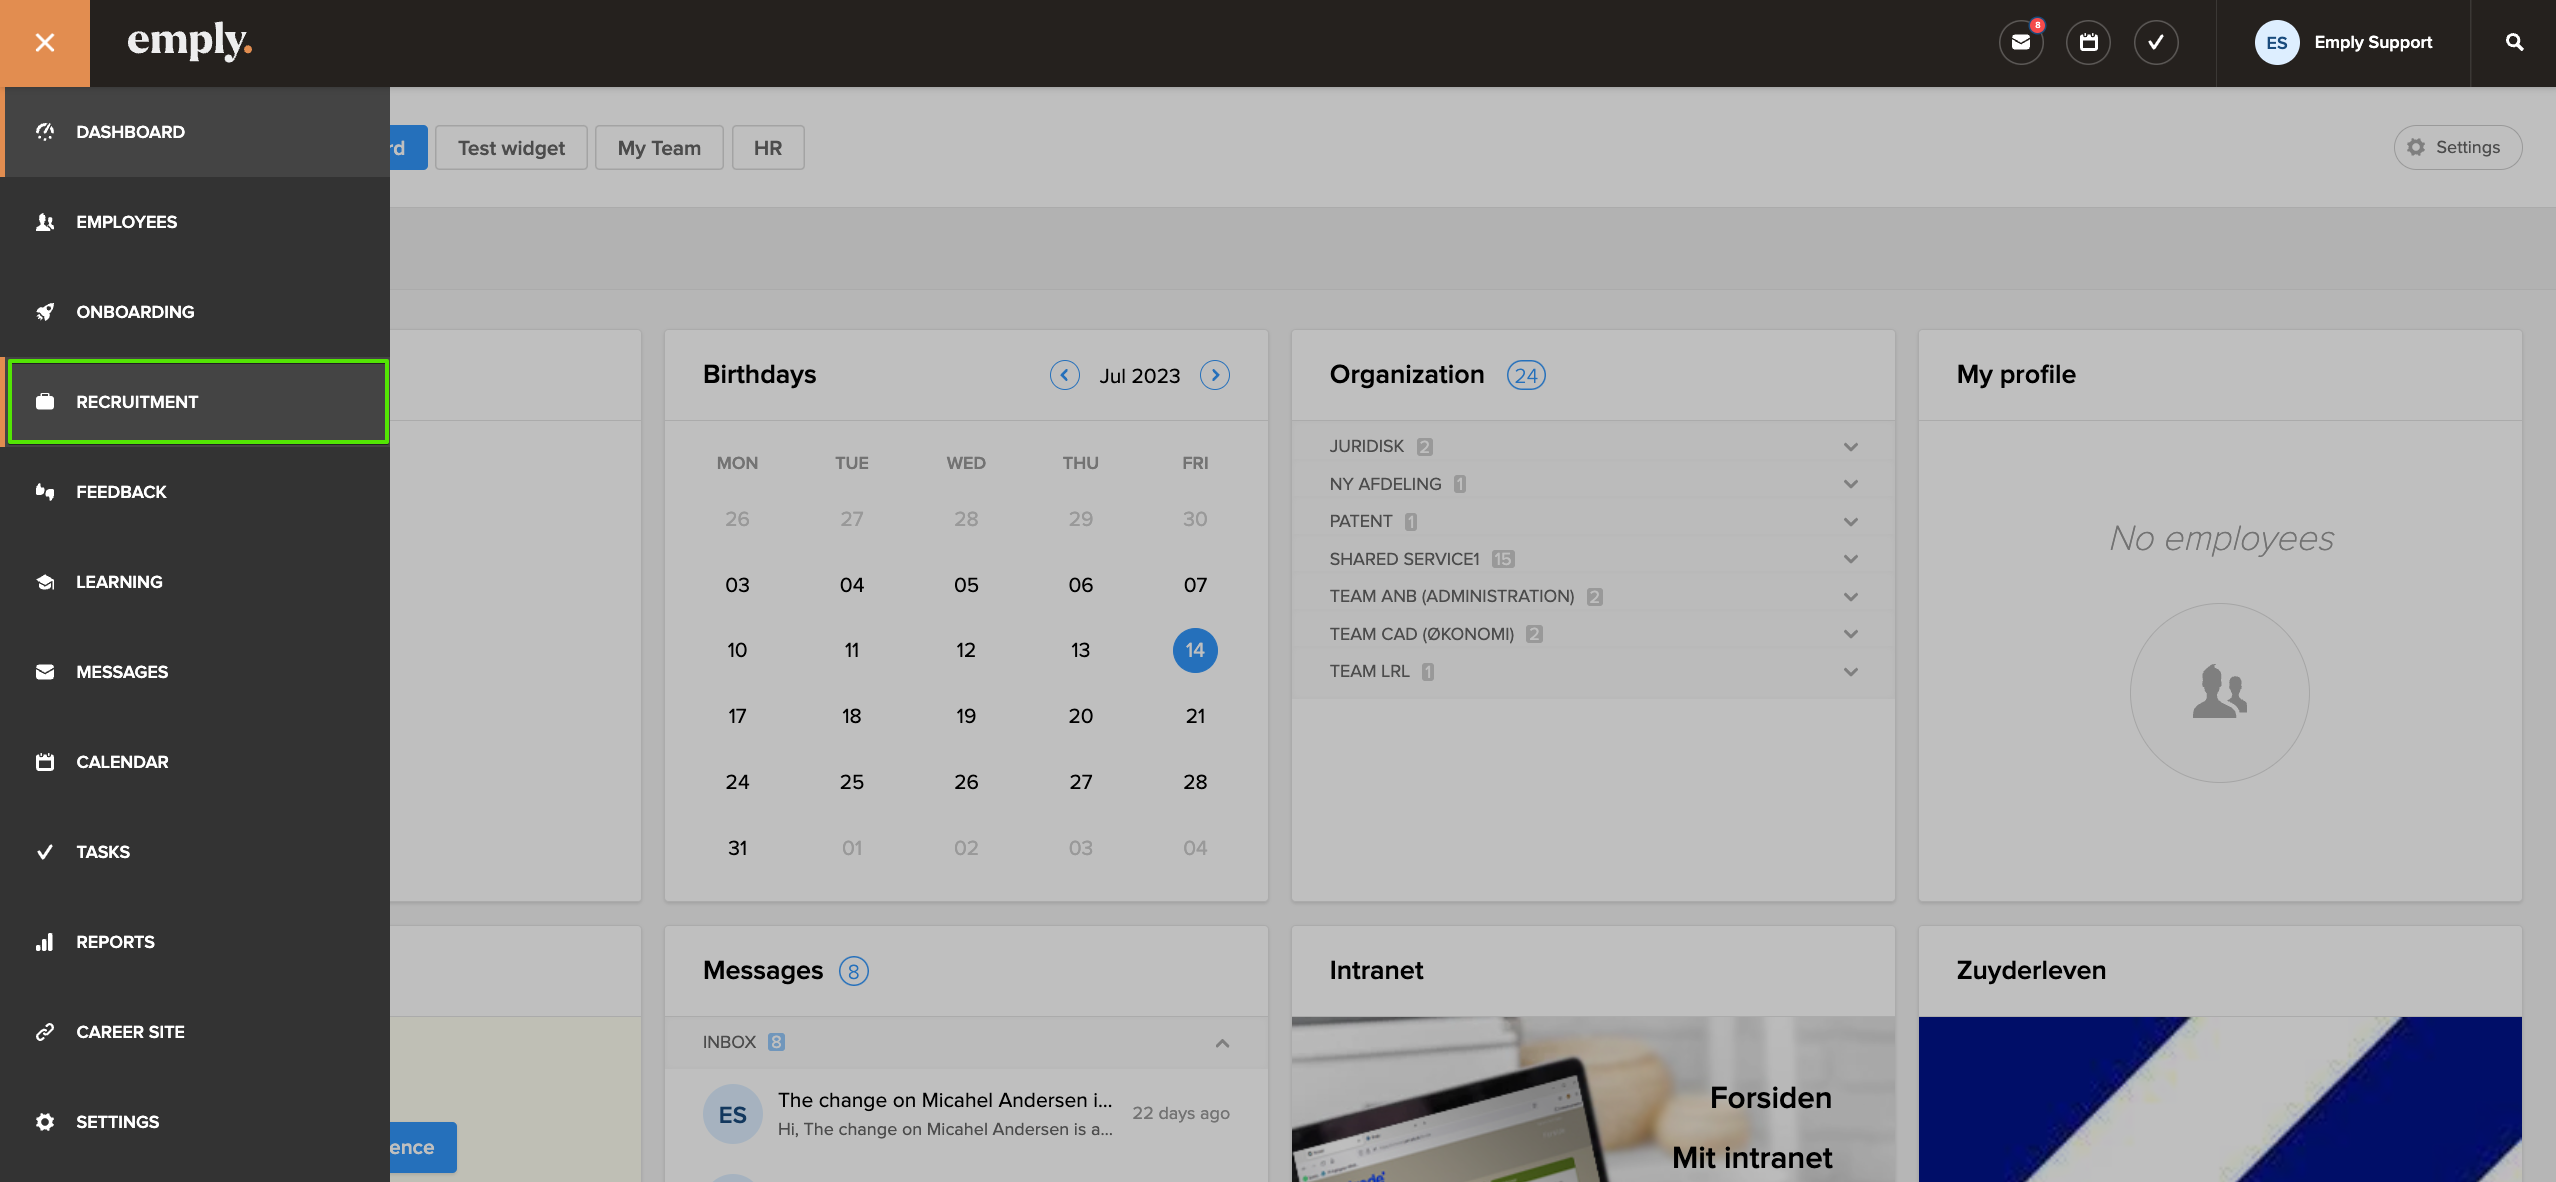This screenshot has height=1182, width=2556.
Task: Expand SHARED SERVICE1 organization row
Action: (1850, 559)
